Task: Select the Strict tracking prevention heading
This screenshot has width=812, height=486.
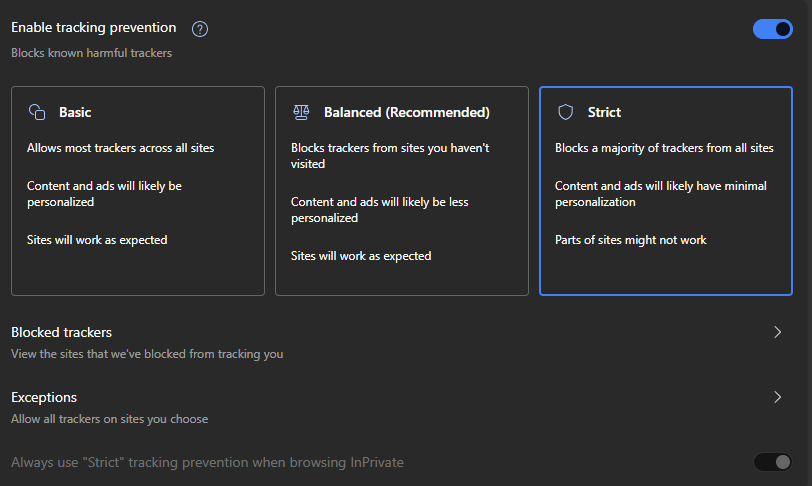Action: [x=604, y=112]
